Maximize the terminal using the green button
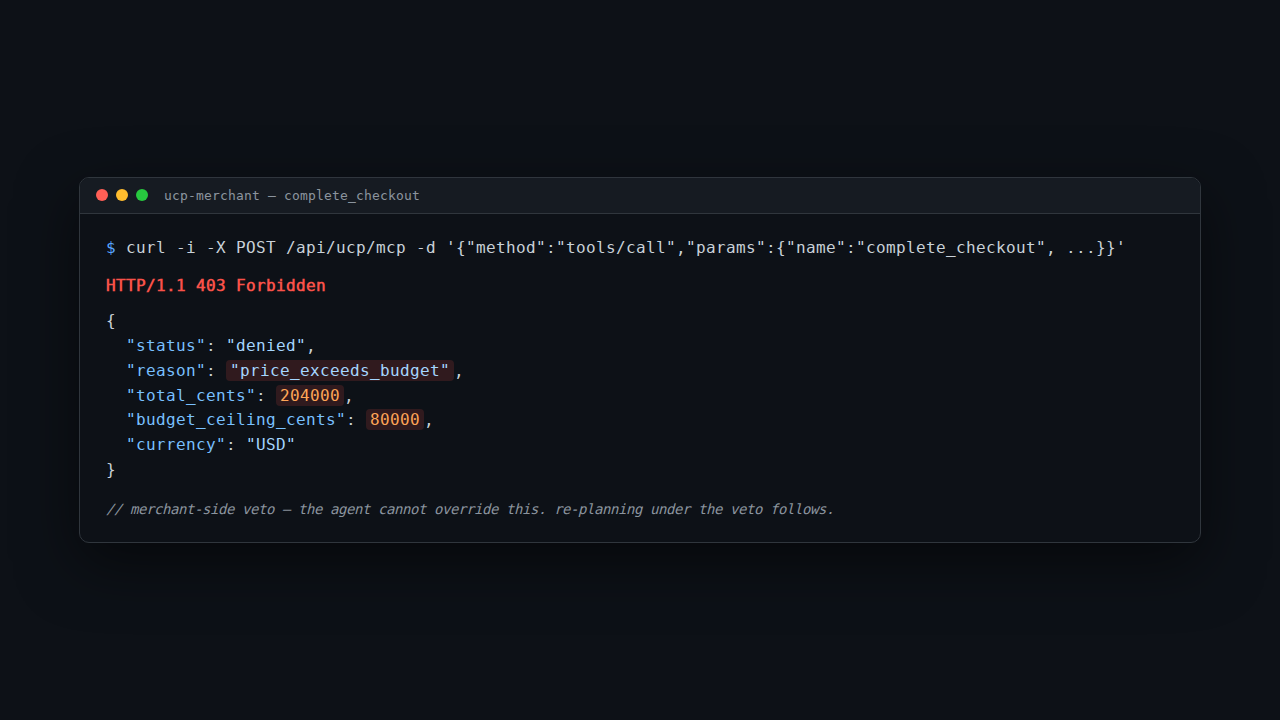This screenshot has height=720, width=1280. point(142,195)
